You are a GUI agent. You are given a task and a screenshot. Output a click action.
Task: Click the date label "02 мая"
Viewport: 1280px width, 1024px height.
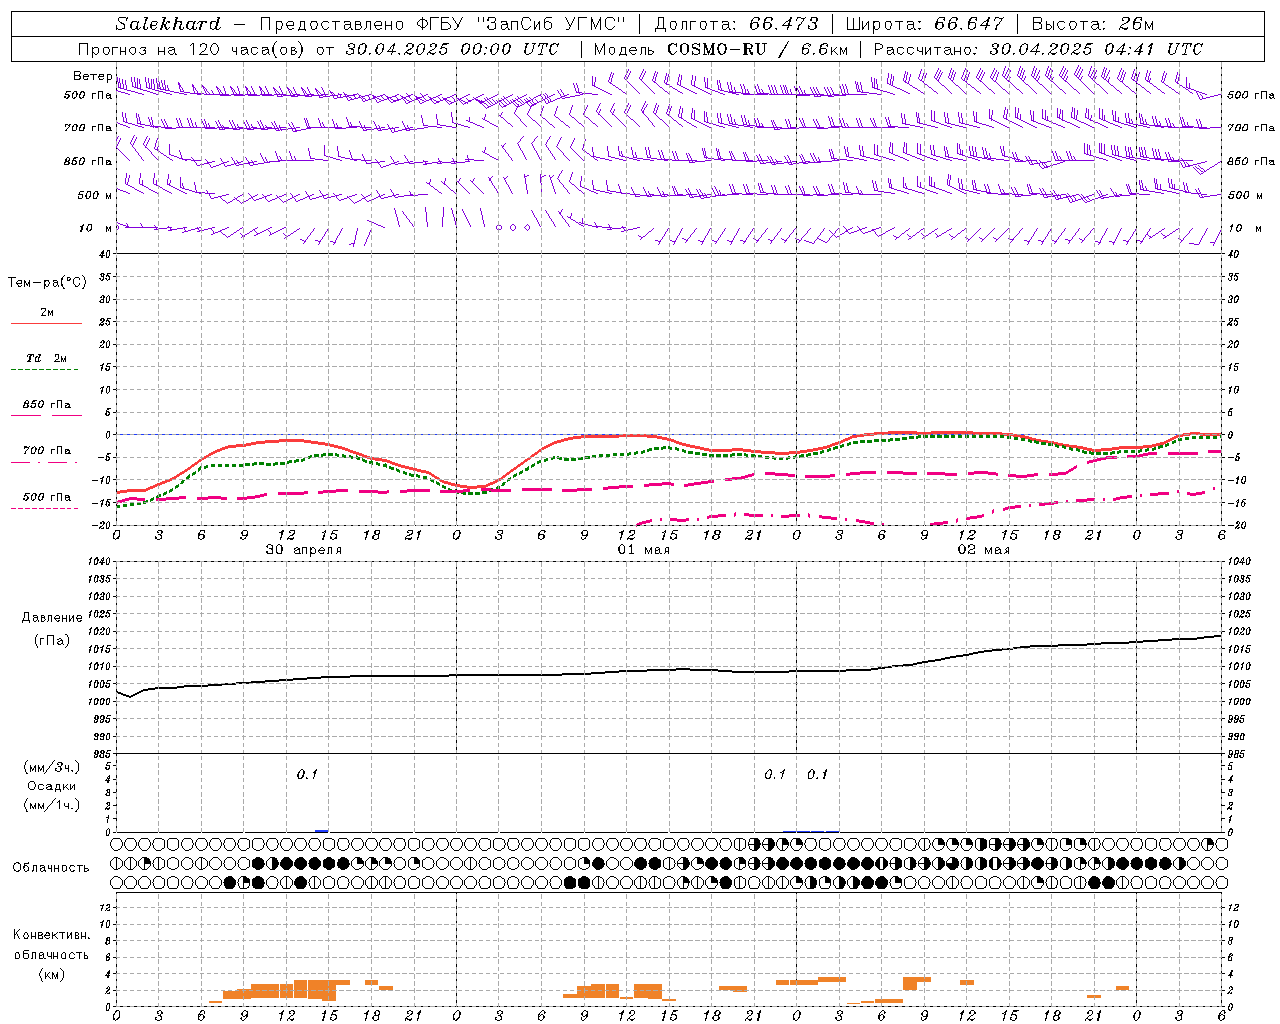[983, 550]
